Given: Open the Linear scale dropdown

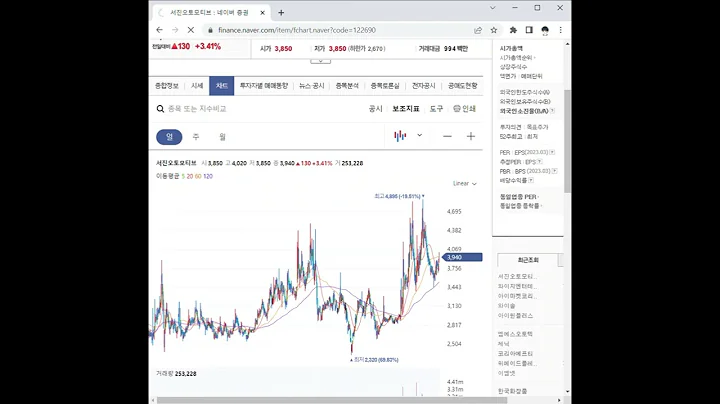Looking at the screenshot, I should point(465,184).
